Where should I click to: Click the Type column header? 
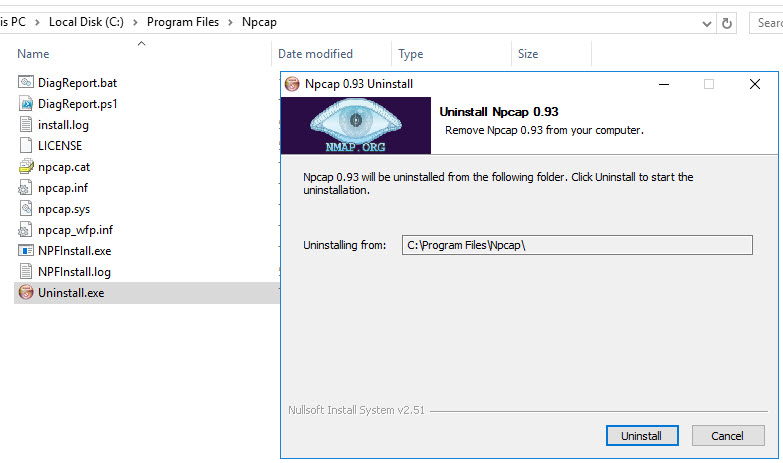410,54
